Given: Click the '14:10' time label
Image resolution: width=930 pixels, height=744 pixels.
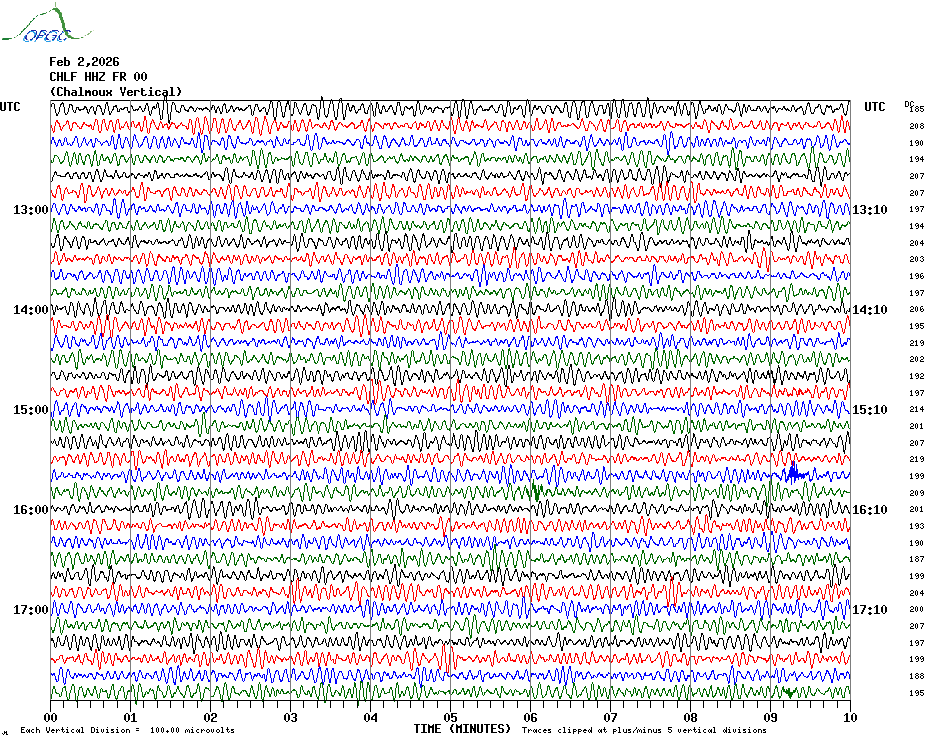Looking at the screenshot, I should (870, 310).
